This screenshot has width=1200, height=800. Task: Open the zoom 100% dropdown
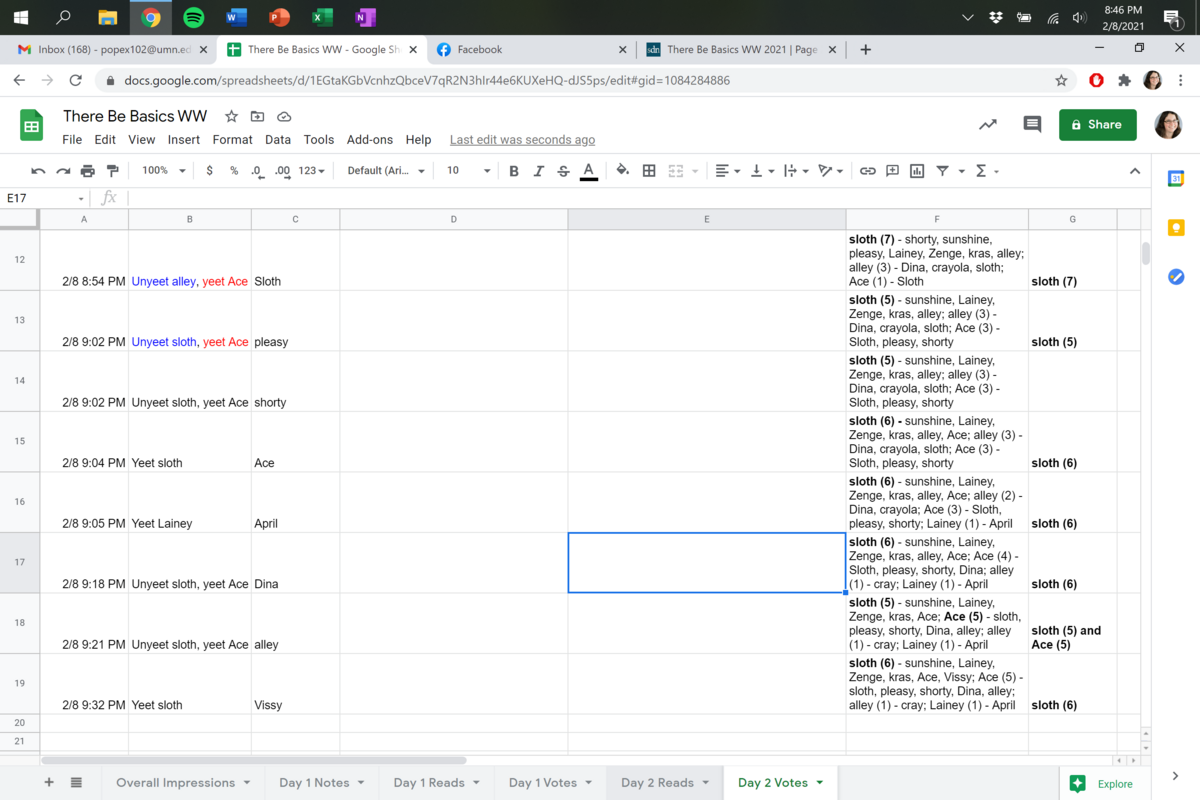(x=163, y=171)
